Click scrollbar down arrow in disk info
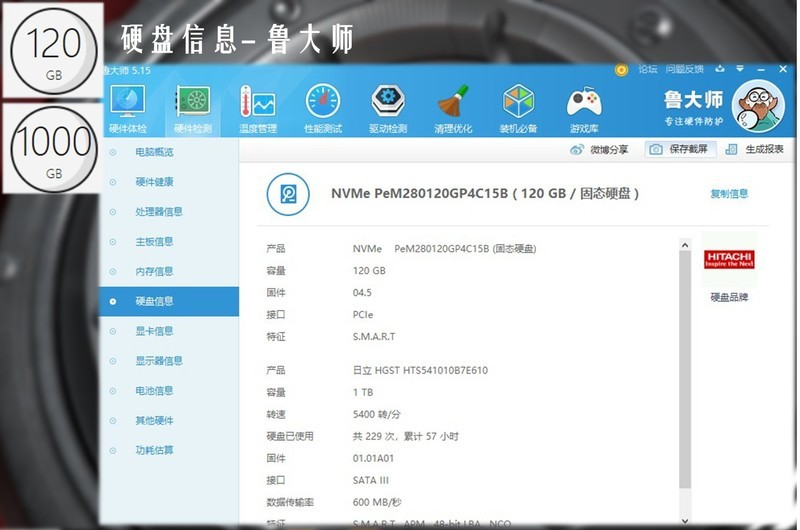The height and width of the screenshot is (530, 800). 685,521
